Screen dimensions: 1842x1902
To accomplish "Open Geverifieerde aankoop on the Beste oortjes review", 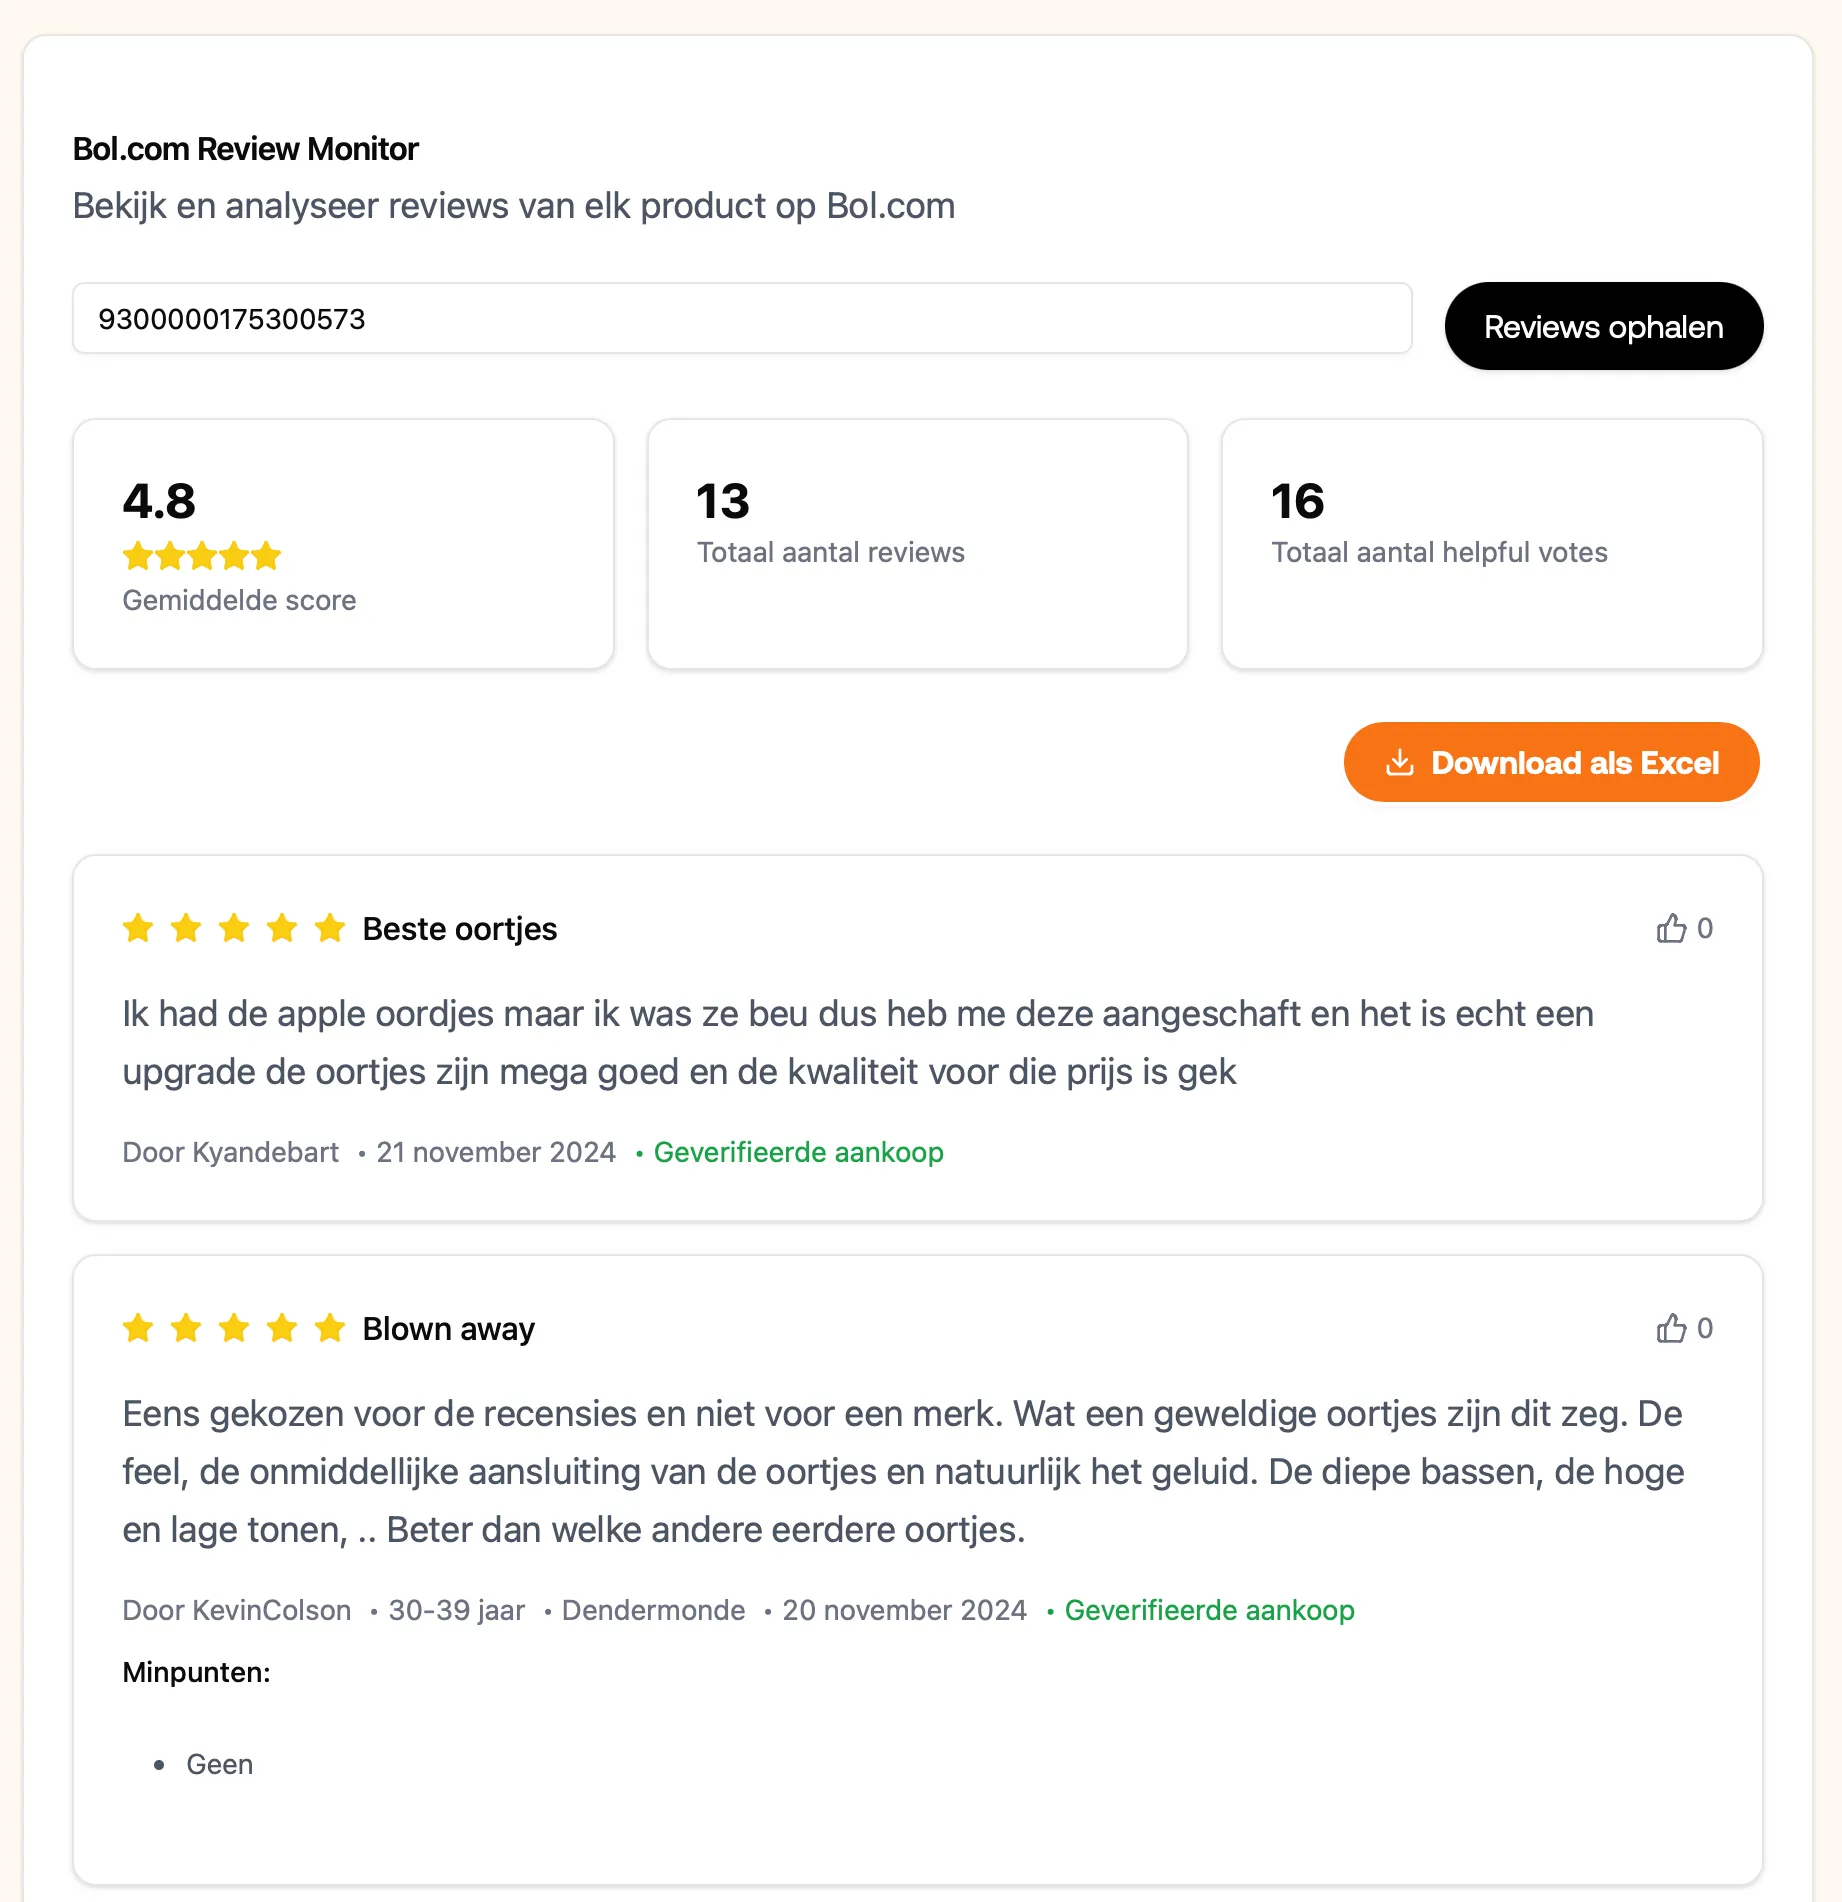I will point(797,1152).
